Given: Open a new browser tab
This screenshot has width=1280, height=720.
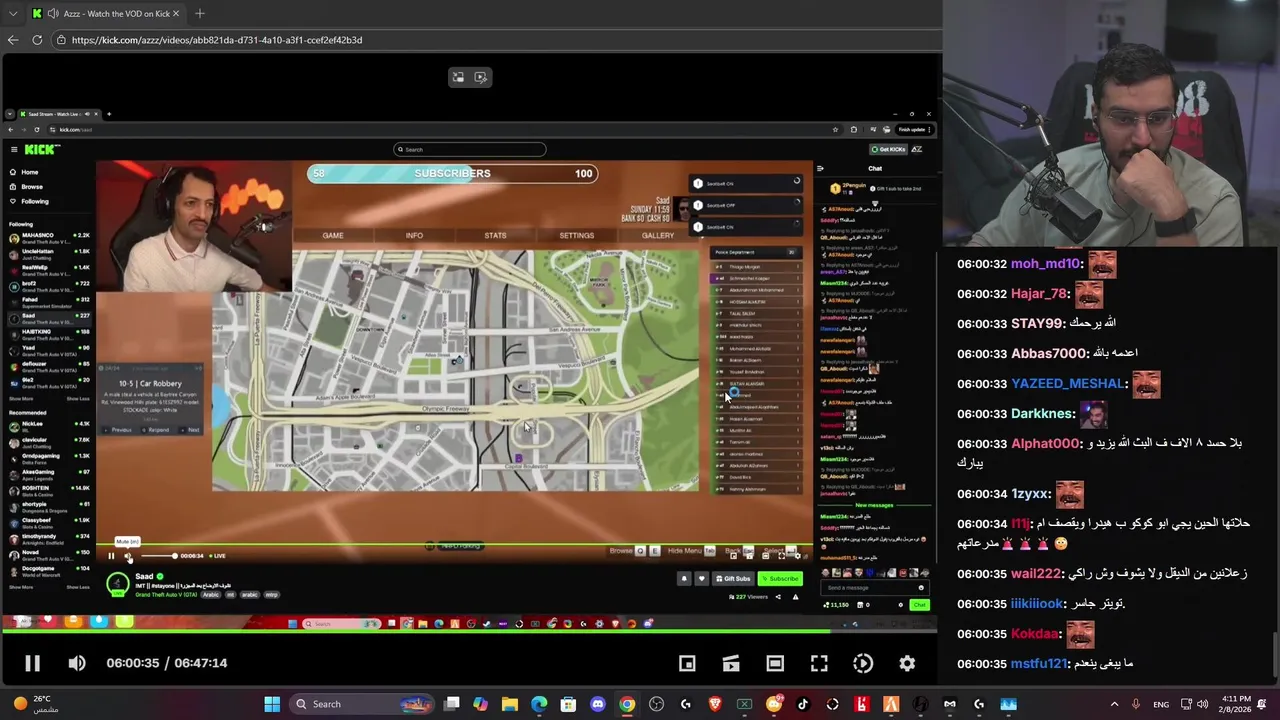Looking at the screenshot, I should 200,14.
